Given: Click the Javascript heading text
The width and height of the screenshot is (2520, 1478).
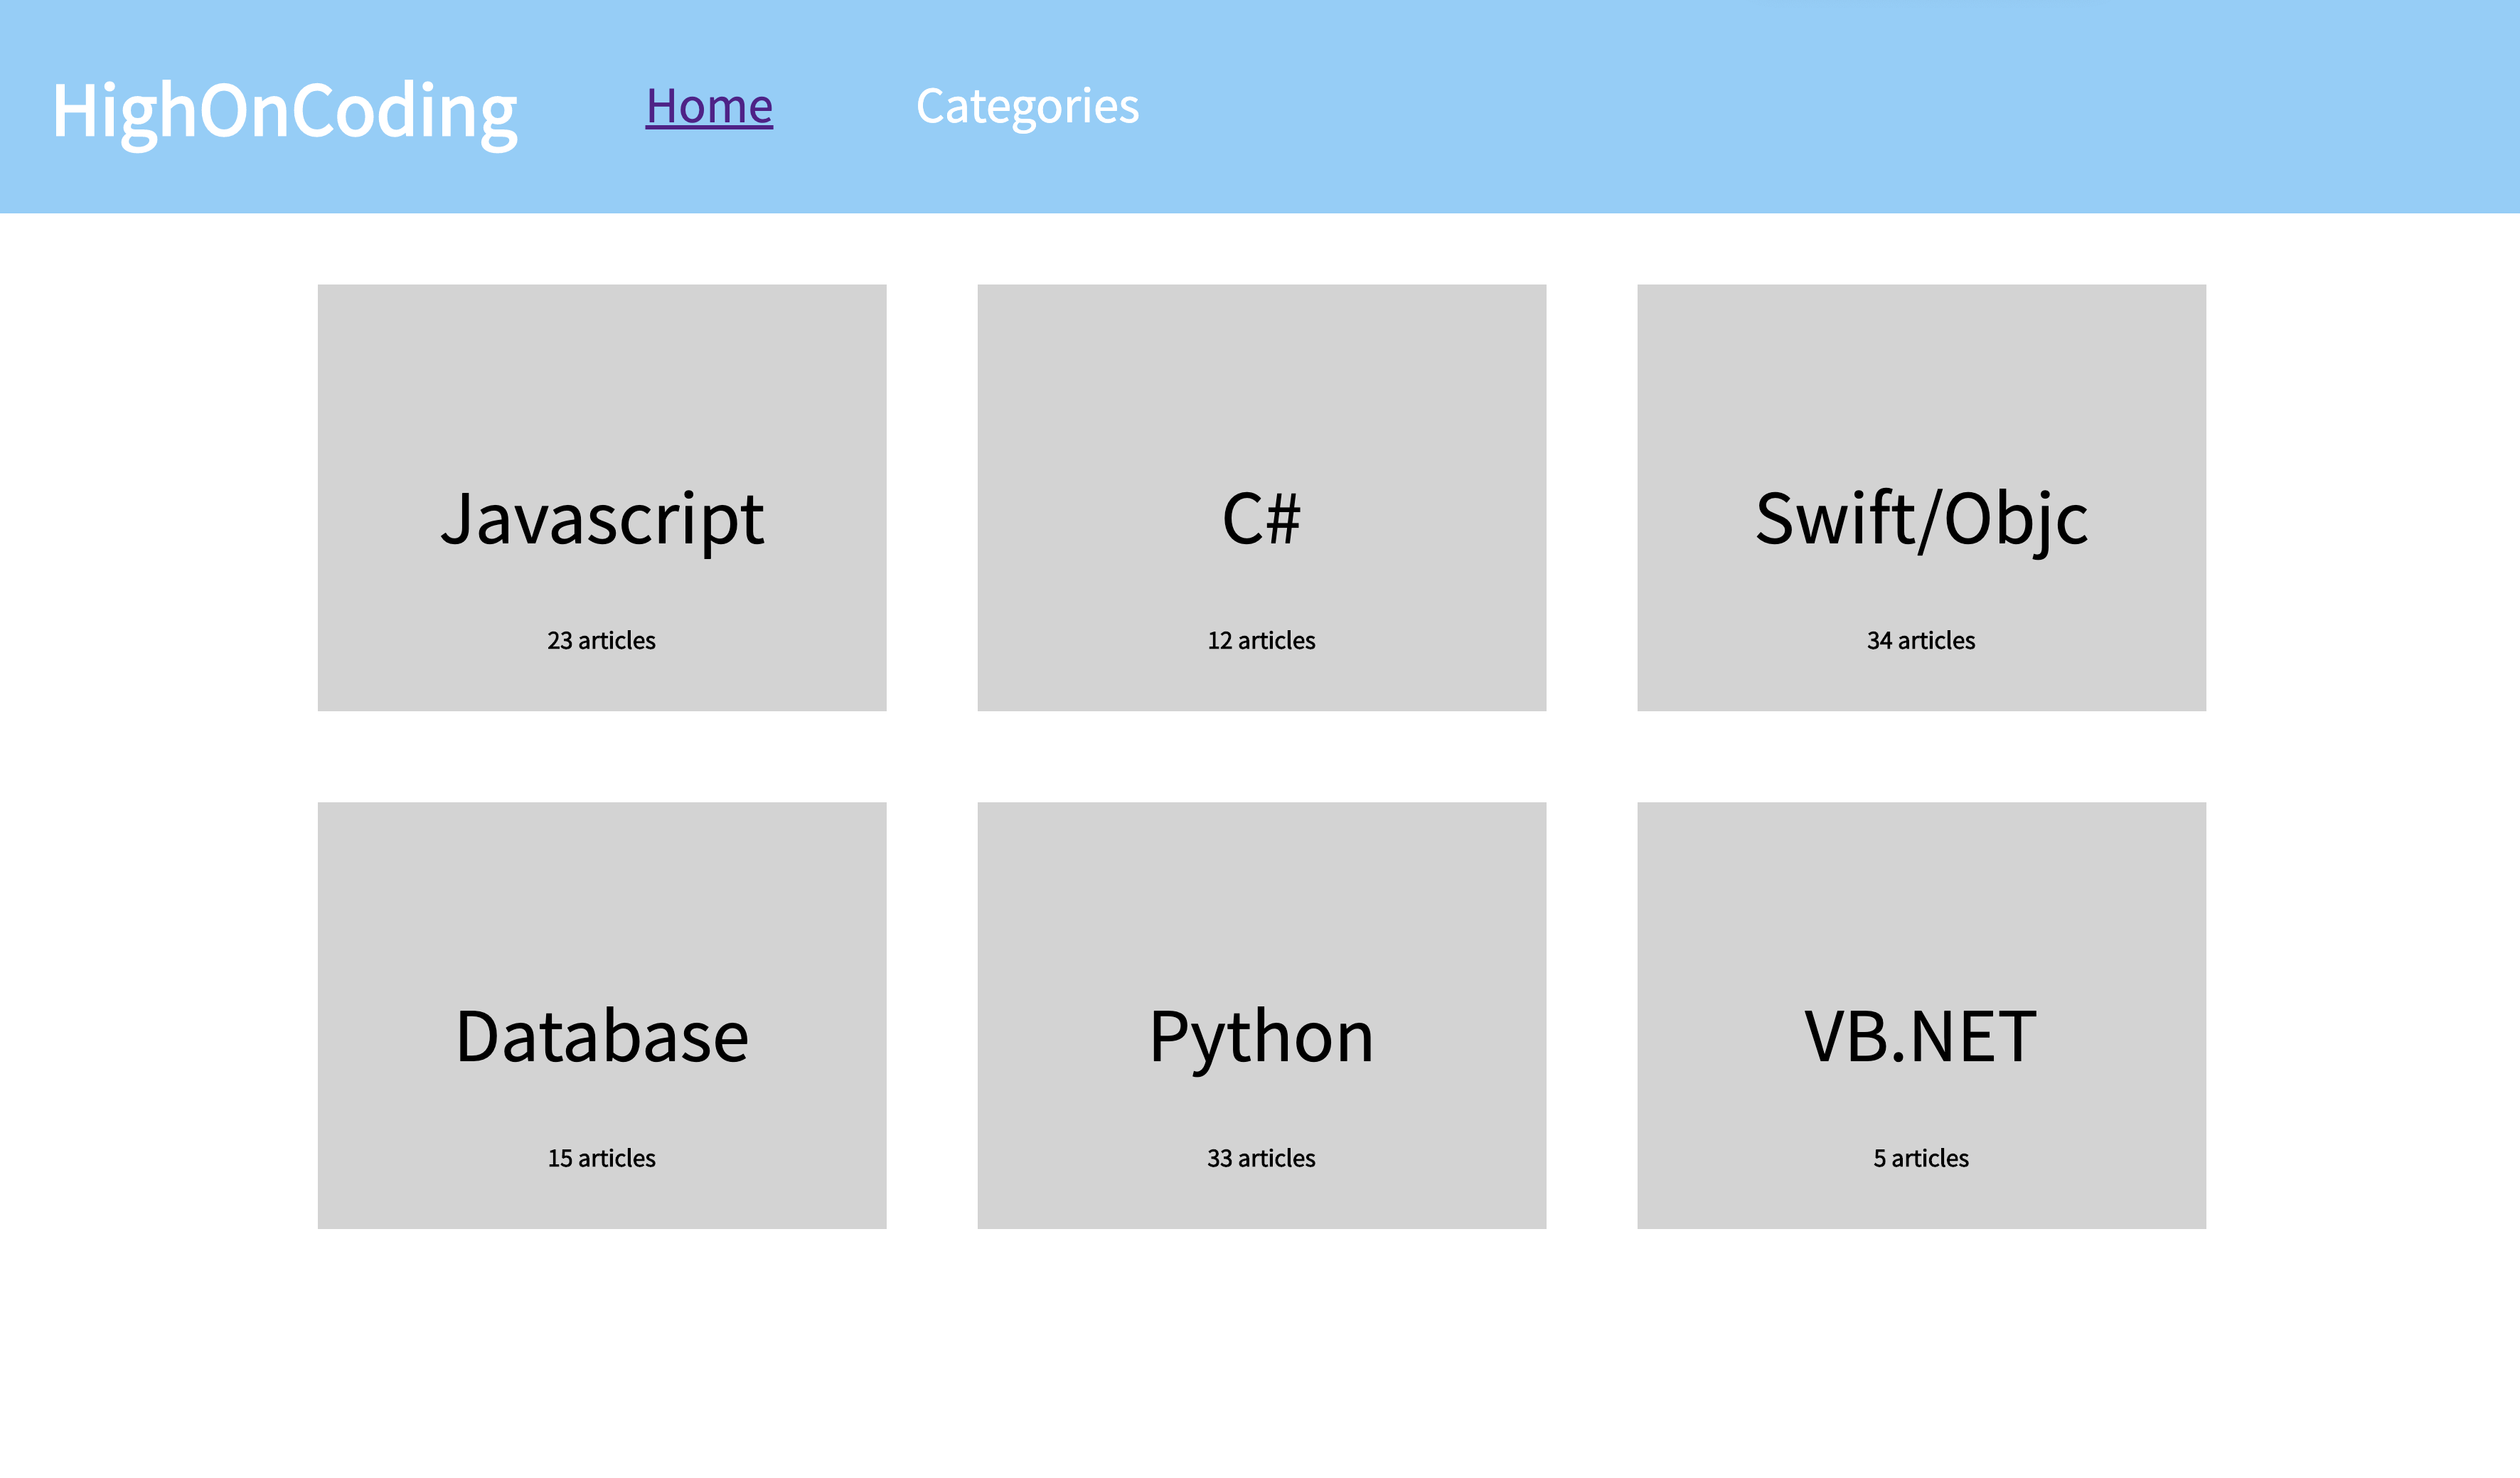Looking at the screenshot, I should coord(602,519).
